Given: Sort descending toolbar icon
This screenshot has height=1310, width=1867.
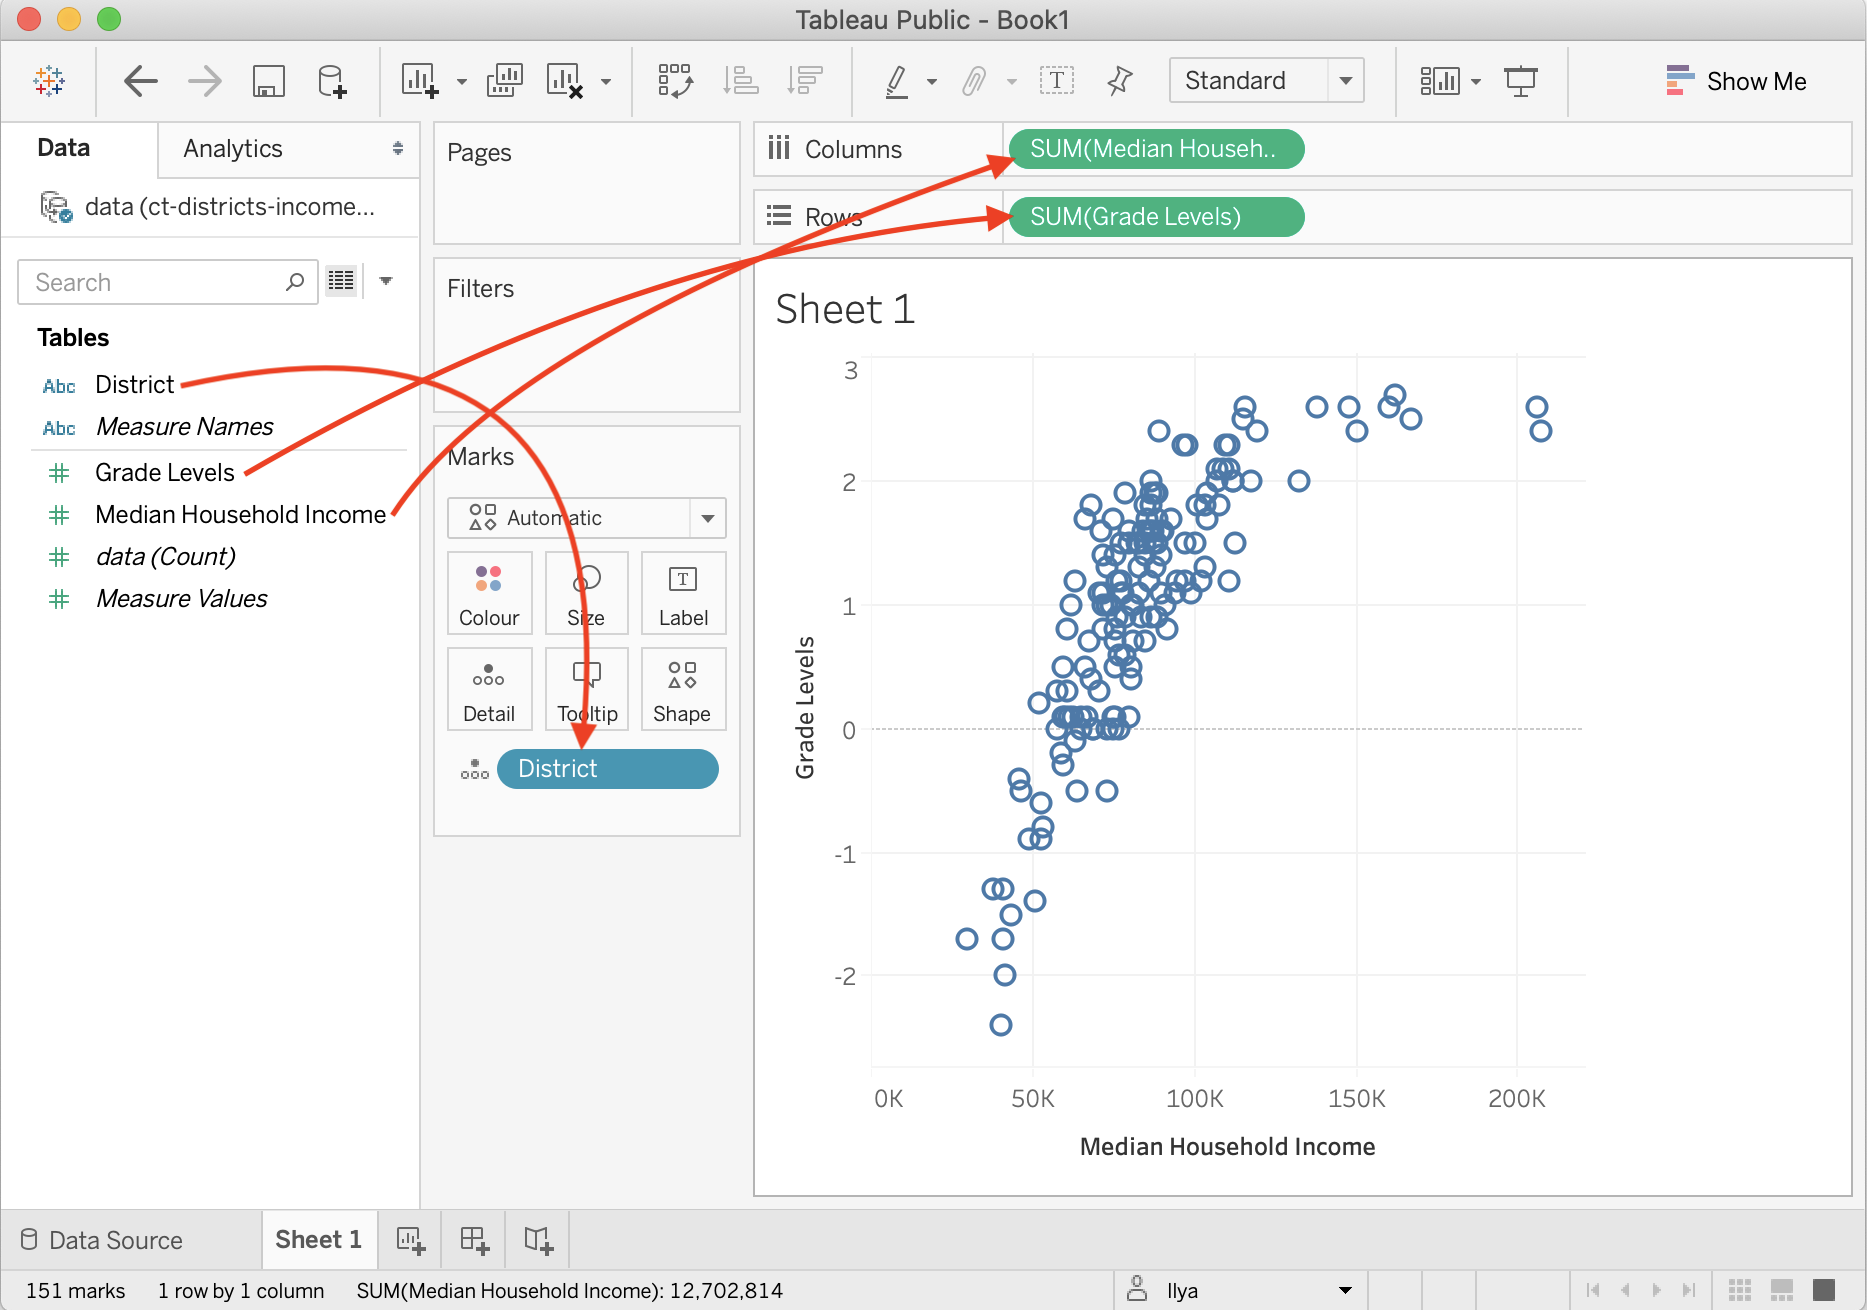Looking at the screenshot, I should click(x=804, y=81).
